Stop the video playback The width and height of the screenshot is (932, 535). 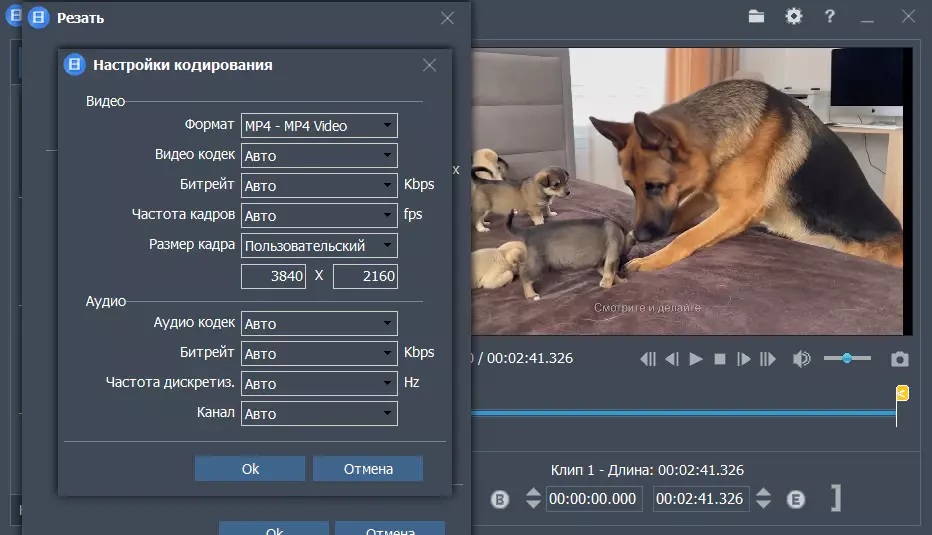click(x=720, y=359)
